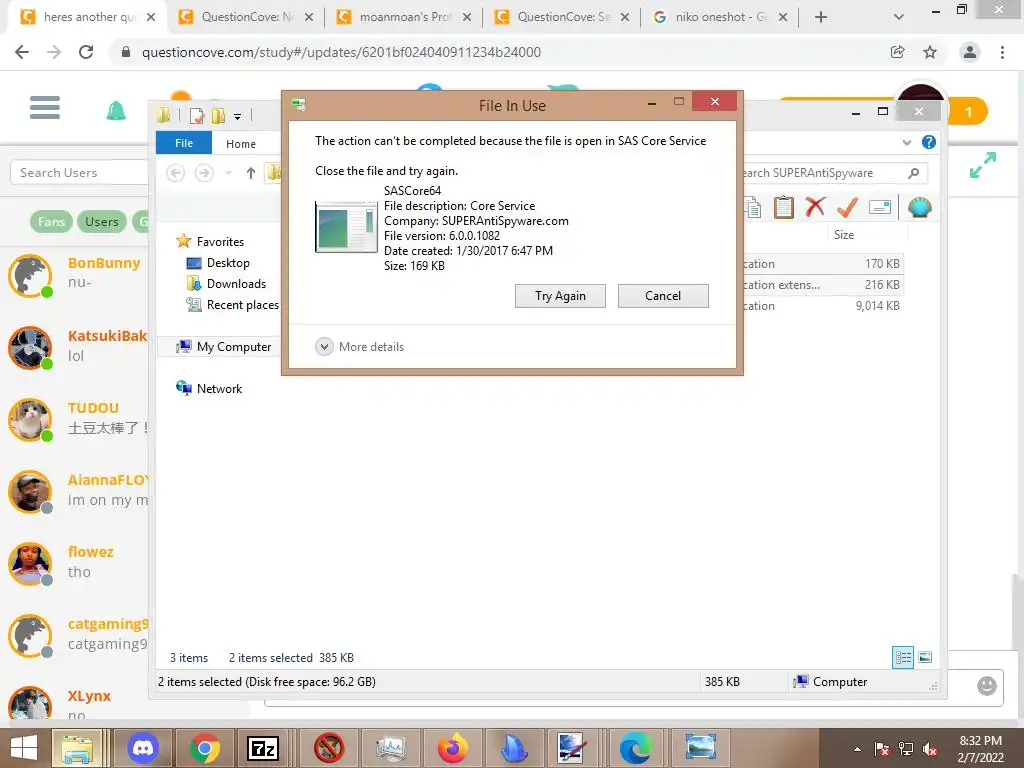
Task: Switch Explorer to large icons view
Action: [925, 658]
